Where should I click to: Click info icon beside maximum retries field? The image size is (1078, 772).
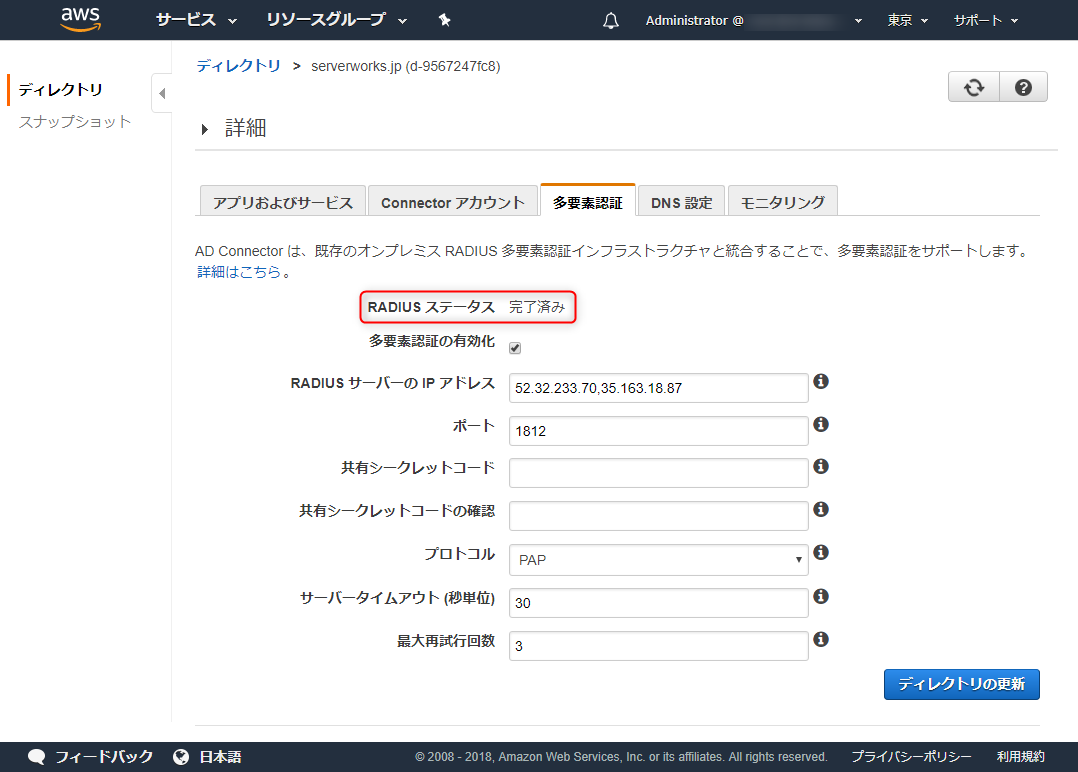[x=821, y=640]
